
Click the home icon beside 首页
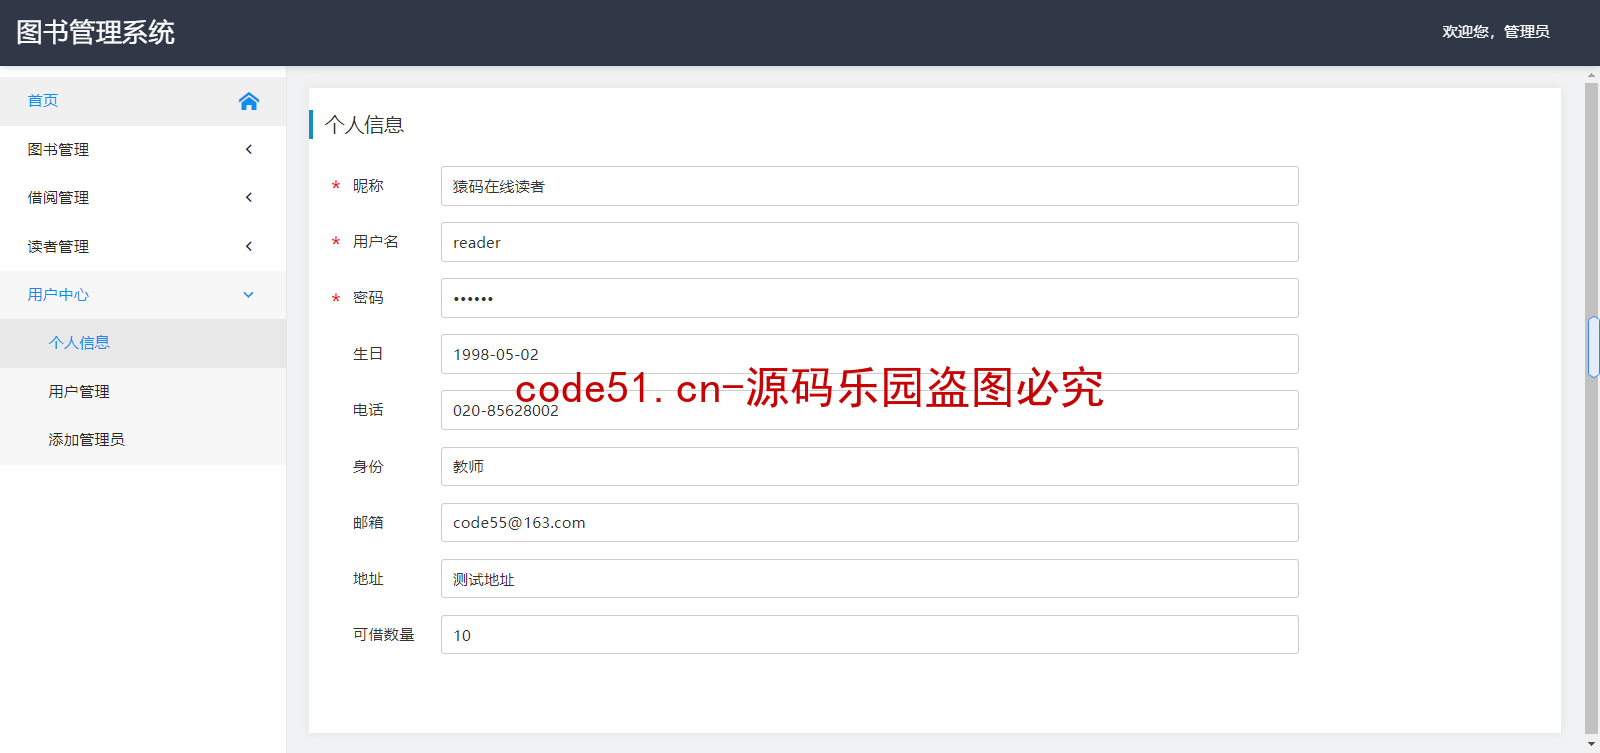pos(249,101)
